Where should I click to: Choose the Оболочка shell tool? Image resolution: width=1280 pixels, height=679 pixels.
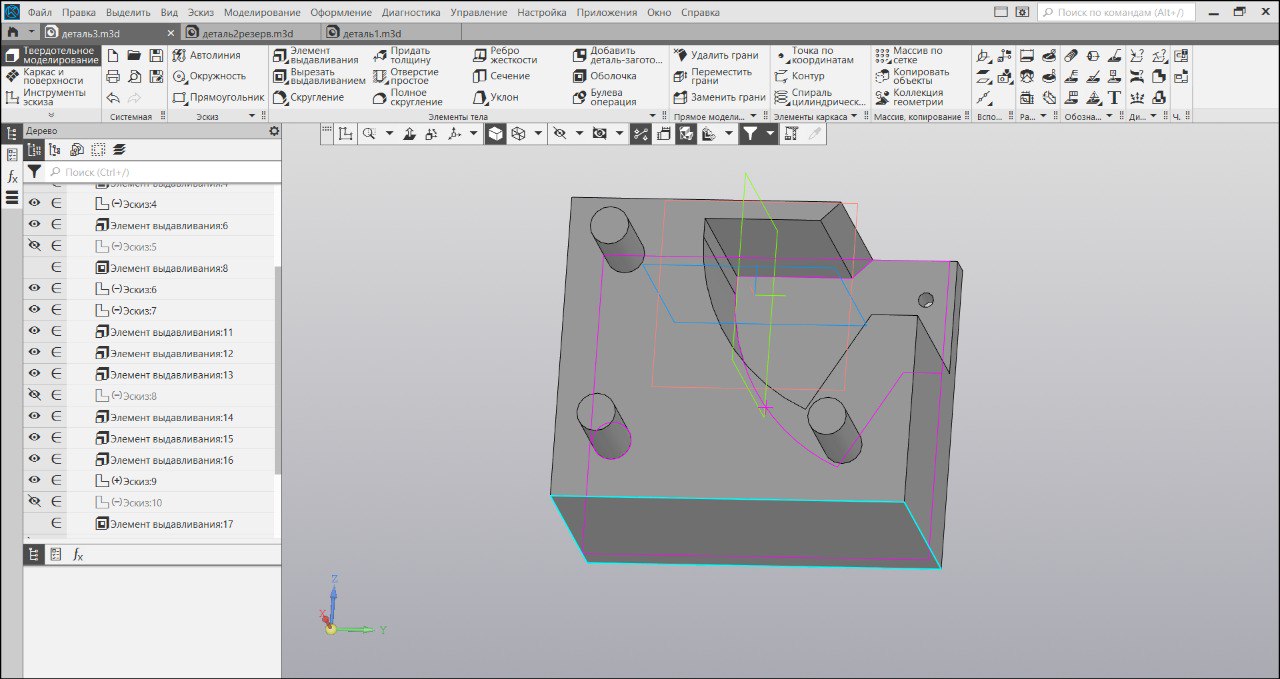(605, 76)
